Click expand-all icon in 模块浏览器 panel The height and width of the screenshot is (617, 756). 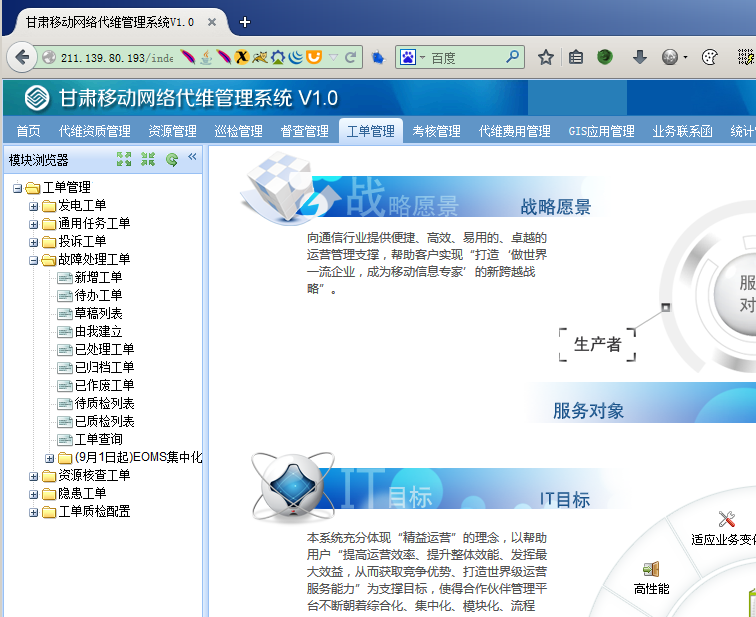(124, 159)
